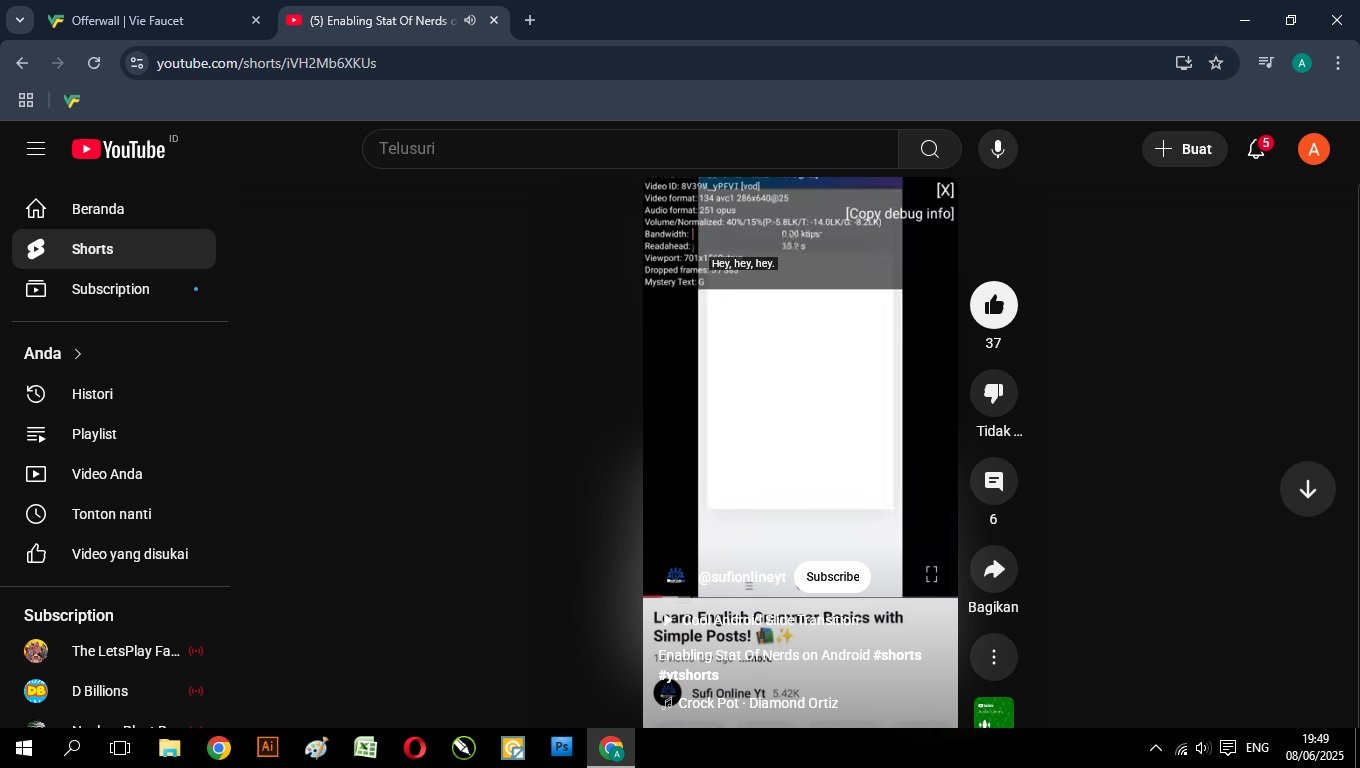Open the sound thumbnail for this short

point(994,712)
